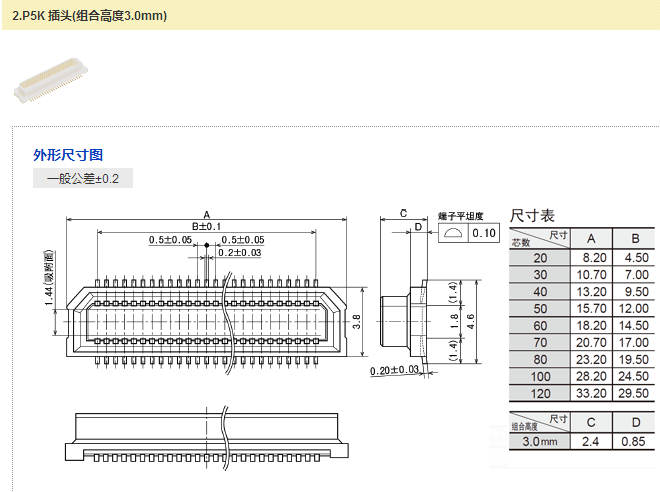
Task: Click value 0.85 in column D
Action: pos(634,441)
